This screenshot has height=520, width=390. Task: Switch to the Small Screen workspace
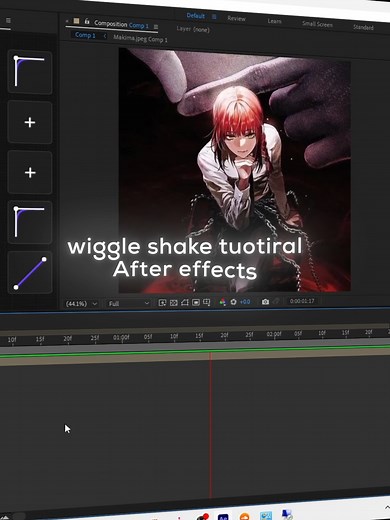point(317,24)
